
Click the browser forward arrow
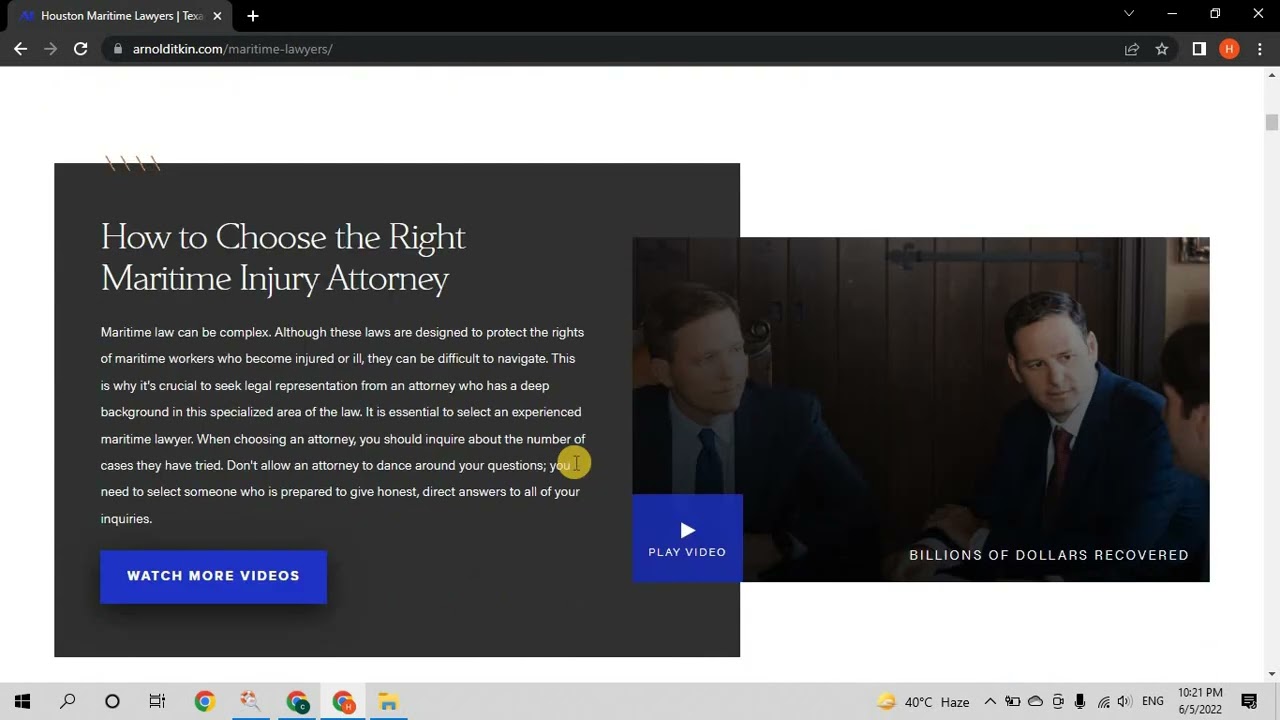pyautogui.click(x=50, y=49)
